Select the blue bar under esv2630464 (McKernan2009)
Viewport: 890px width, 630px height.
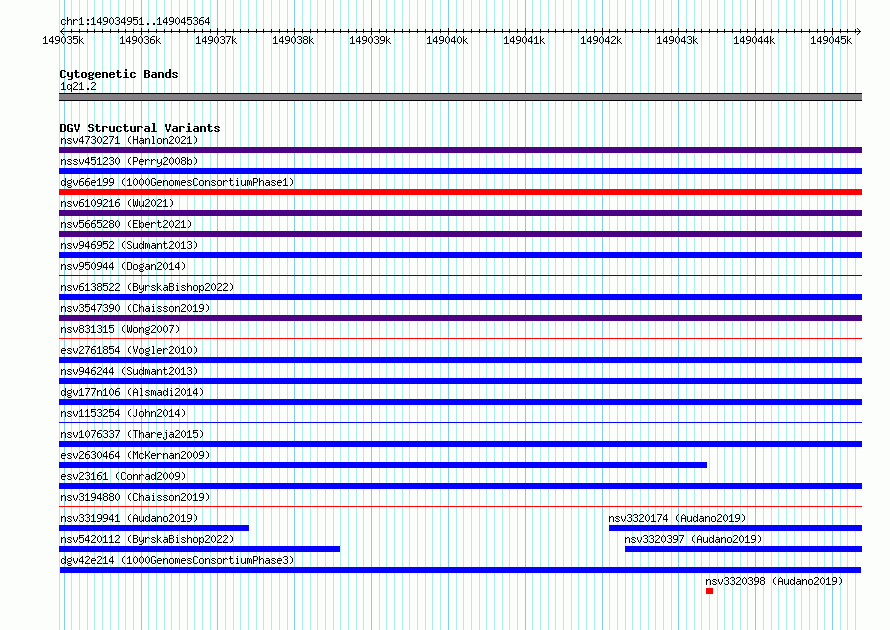coord(383,465)
